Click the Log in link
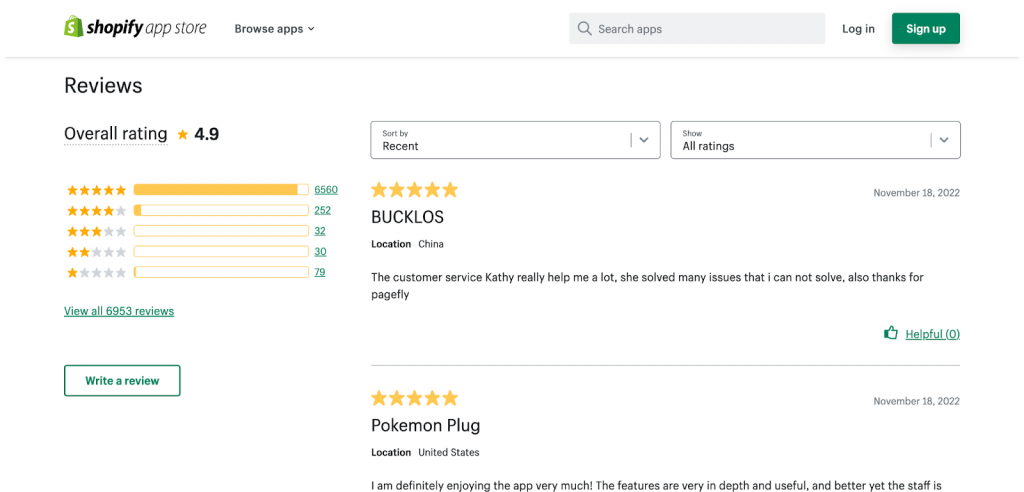This screenshot has height=492, width=1024. click(x=858, y=29)
